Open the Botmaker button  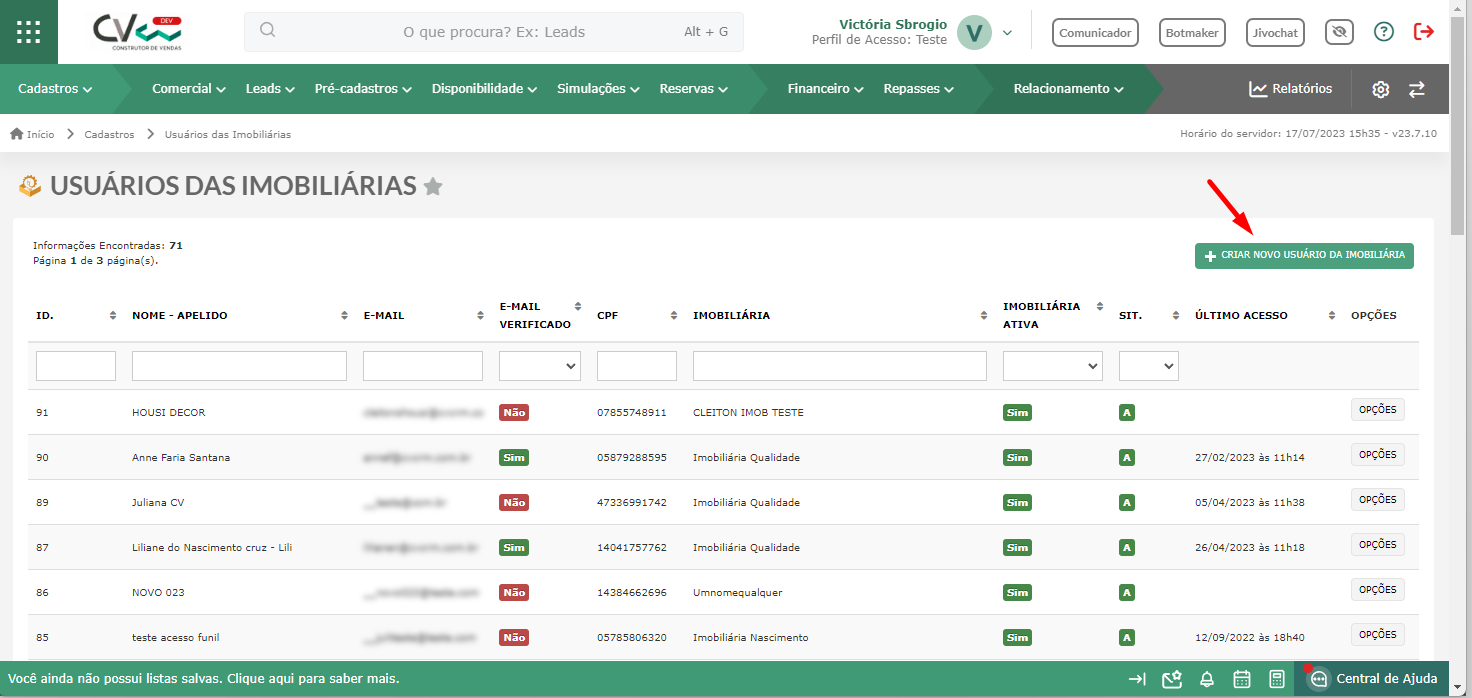(x=1192, y=32)
